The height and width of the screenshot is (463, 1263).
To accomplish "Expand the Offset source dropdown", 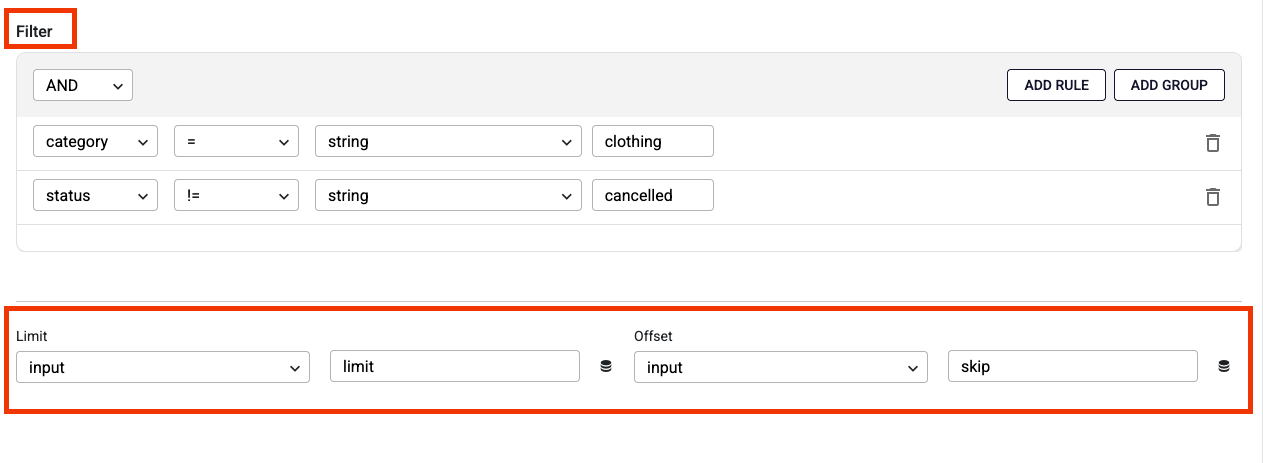I will pyautogui.click(x=781, y=367).
